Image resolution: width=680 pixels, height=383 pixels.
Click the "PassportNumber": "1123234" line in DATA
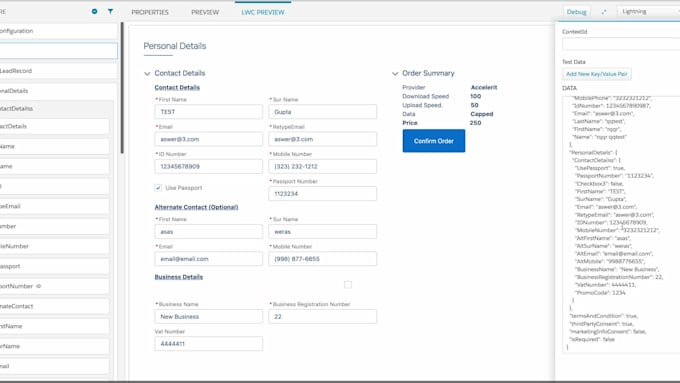click(x=615, y=176)
